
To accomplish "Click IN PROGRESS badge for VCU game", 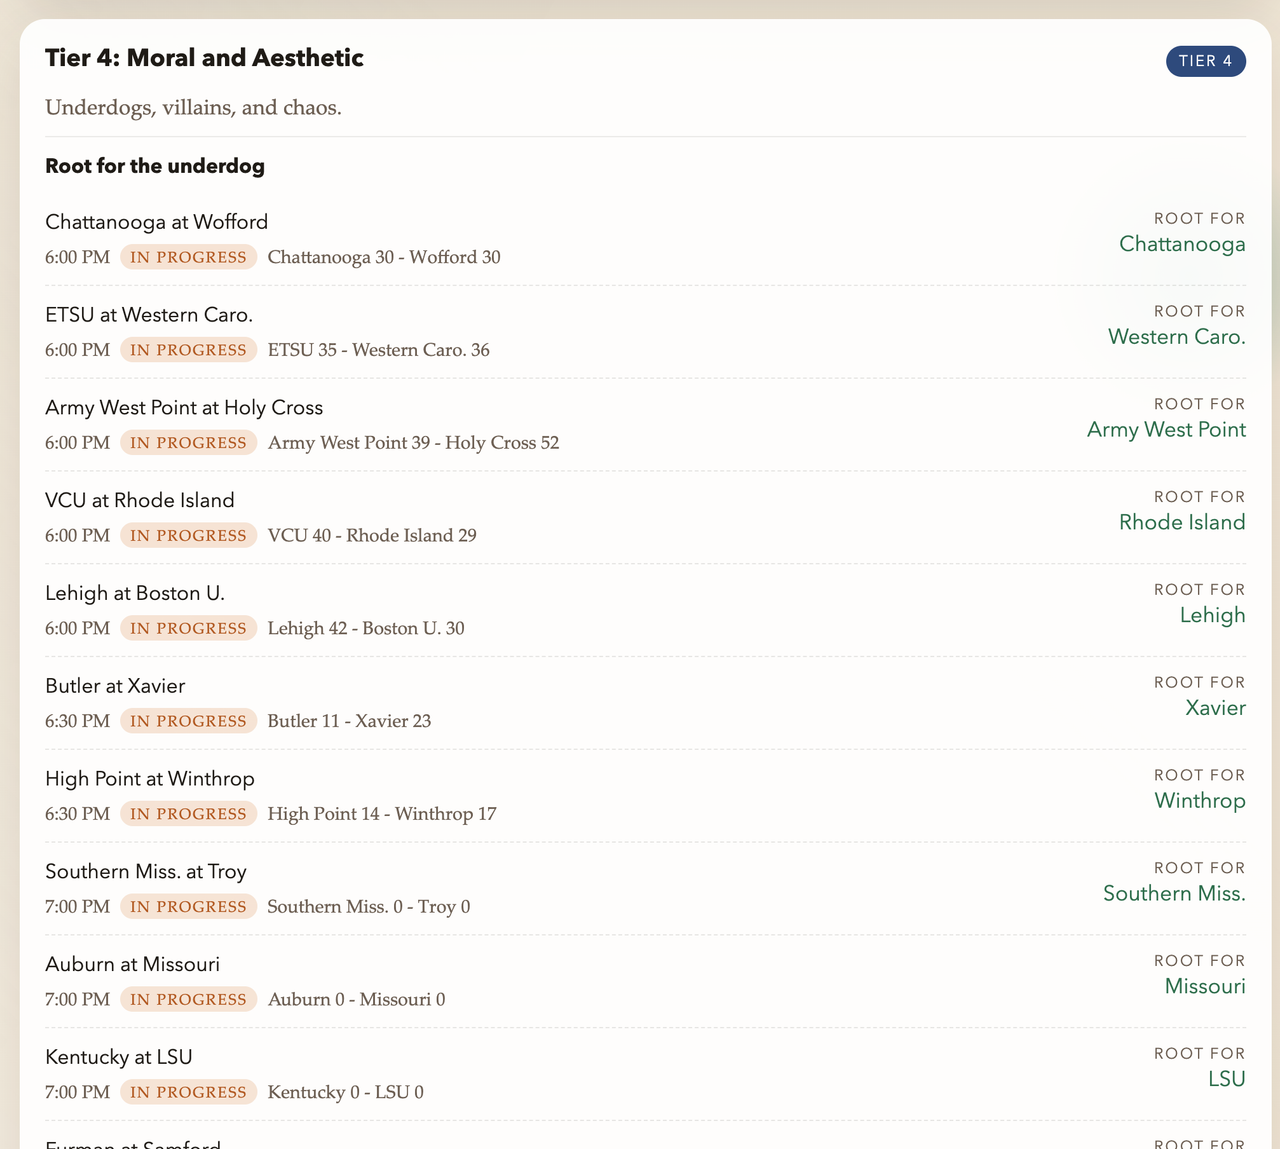I will (189, 536).
